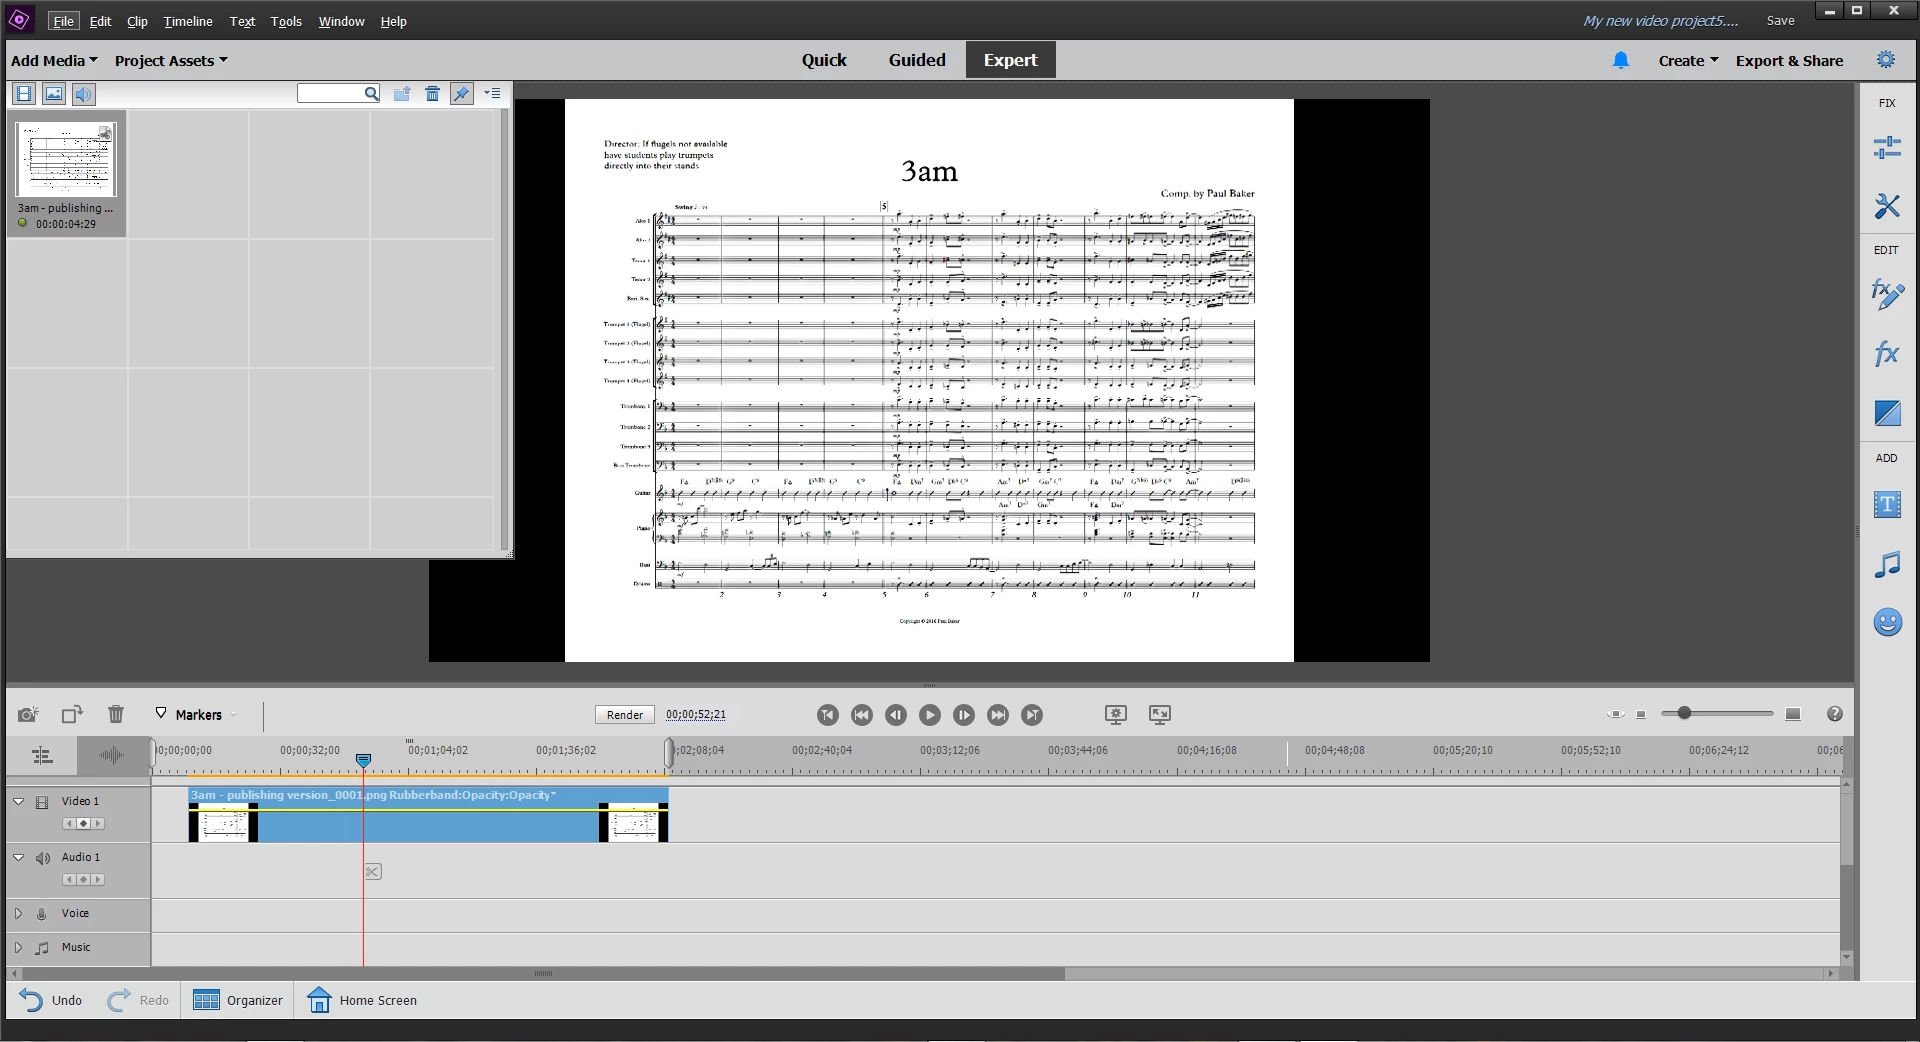The height and width of the screenshot is (1042, 1920).
Task: Open the Clip menu
Action: tap(137, 21)
